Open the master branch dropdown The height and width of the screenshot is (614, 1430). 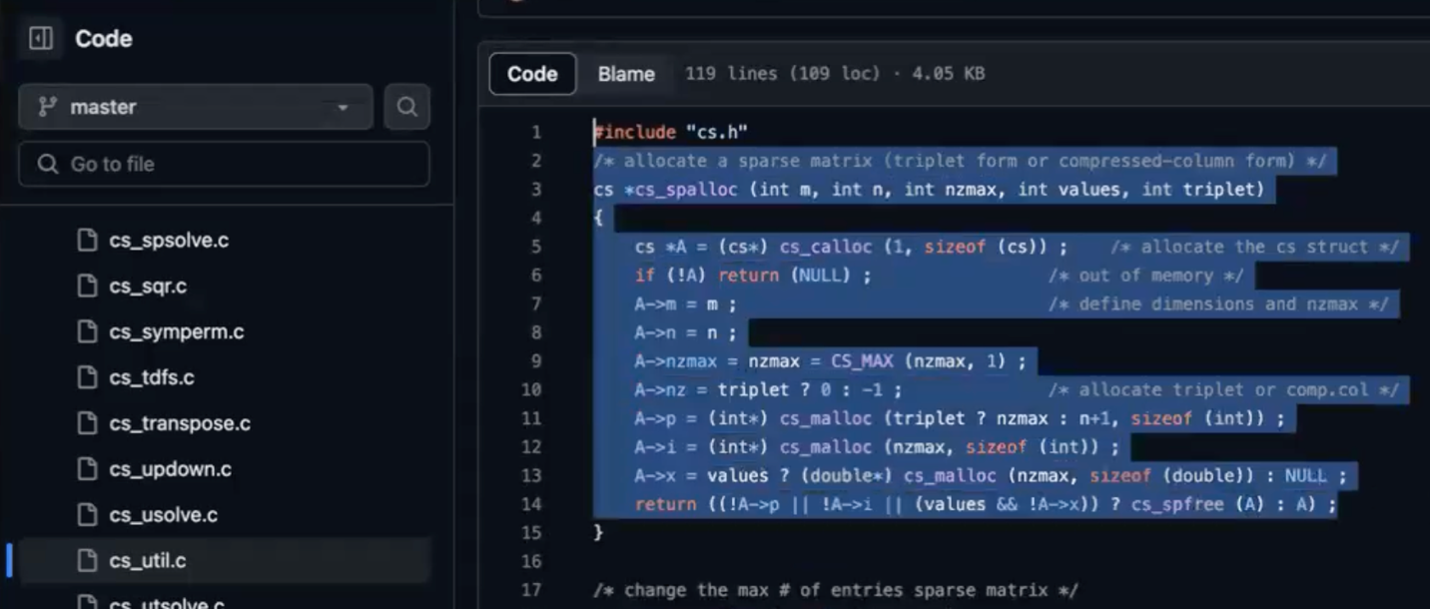click(195, 107)
